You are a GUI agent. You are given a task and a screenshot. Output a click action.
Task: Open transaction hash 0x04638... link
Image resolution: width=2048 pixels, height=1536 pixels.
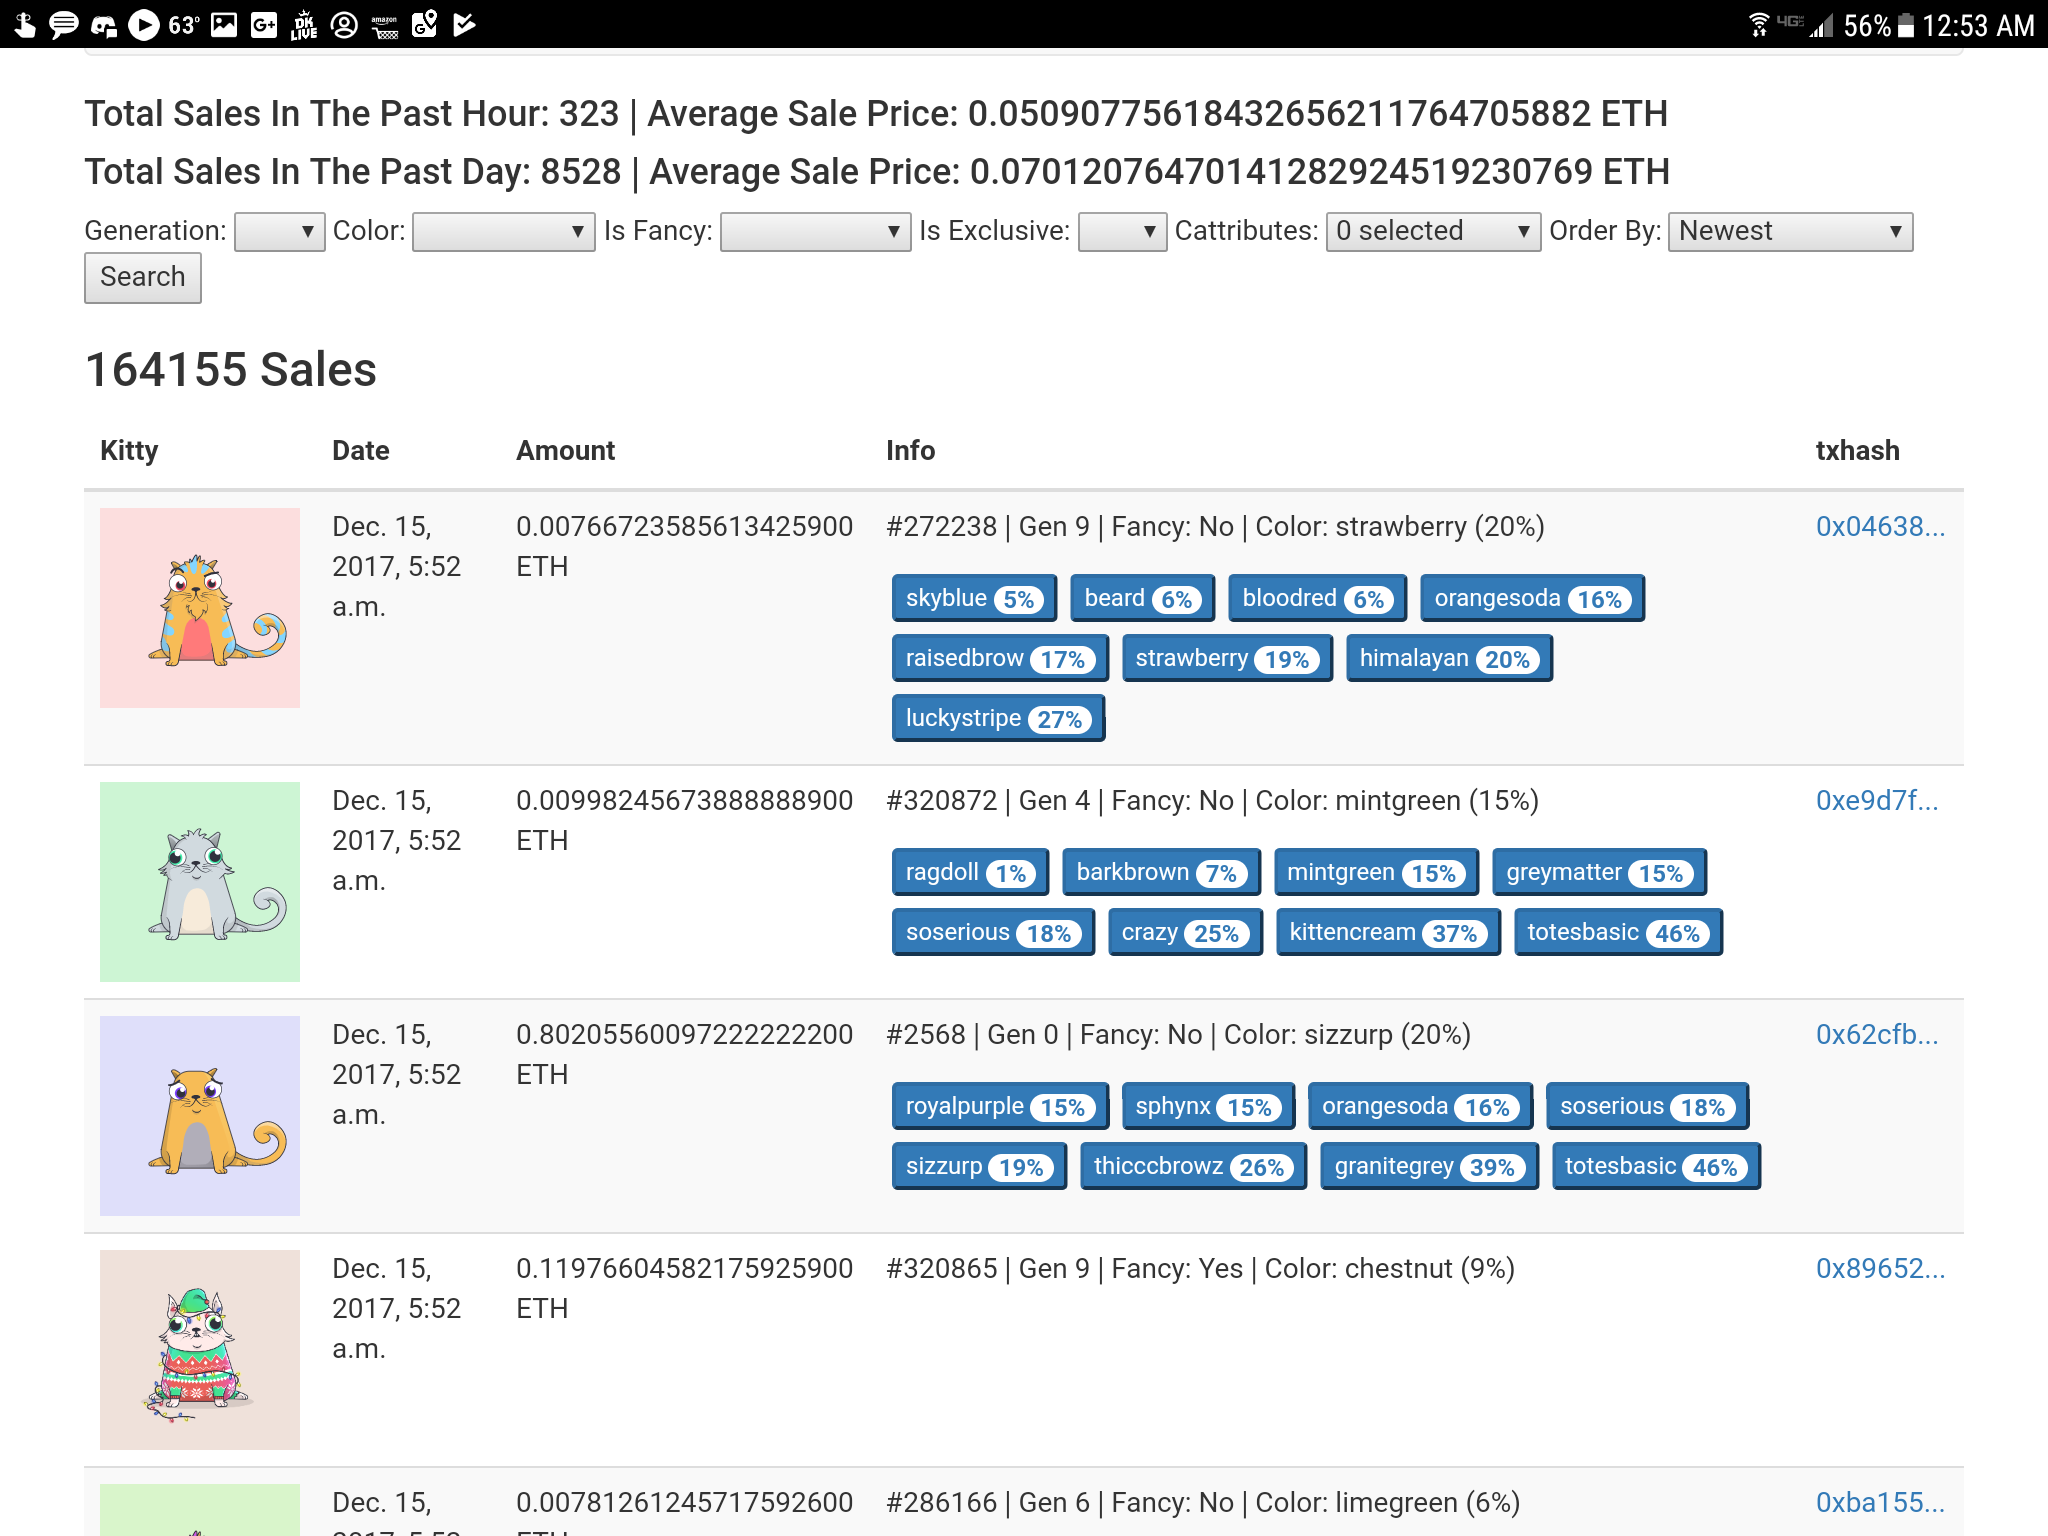(1880, 526)
